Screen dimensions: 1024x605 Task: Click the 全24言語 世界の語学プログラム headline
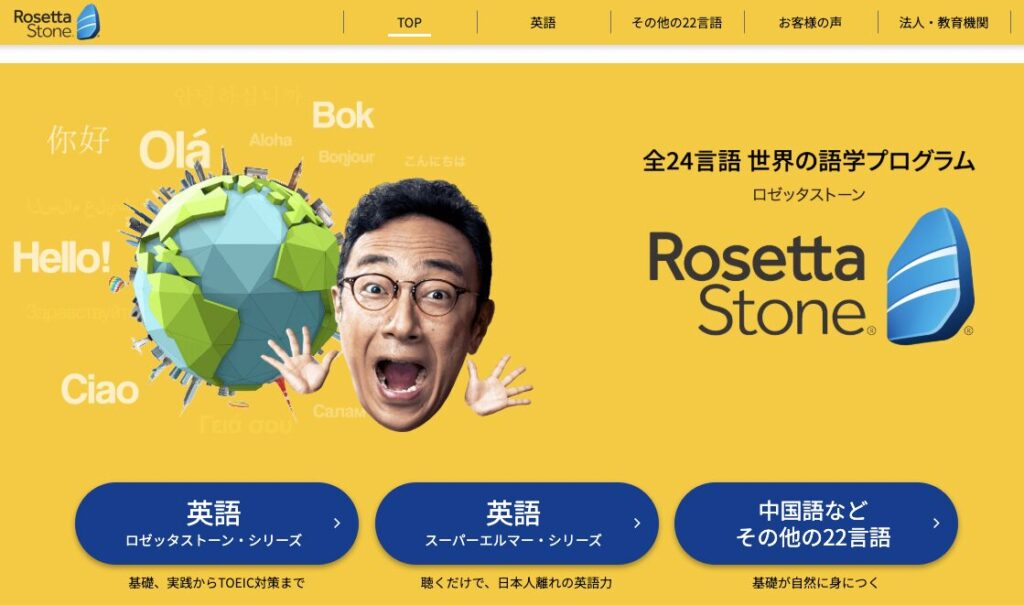tap(808, 161)
